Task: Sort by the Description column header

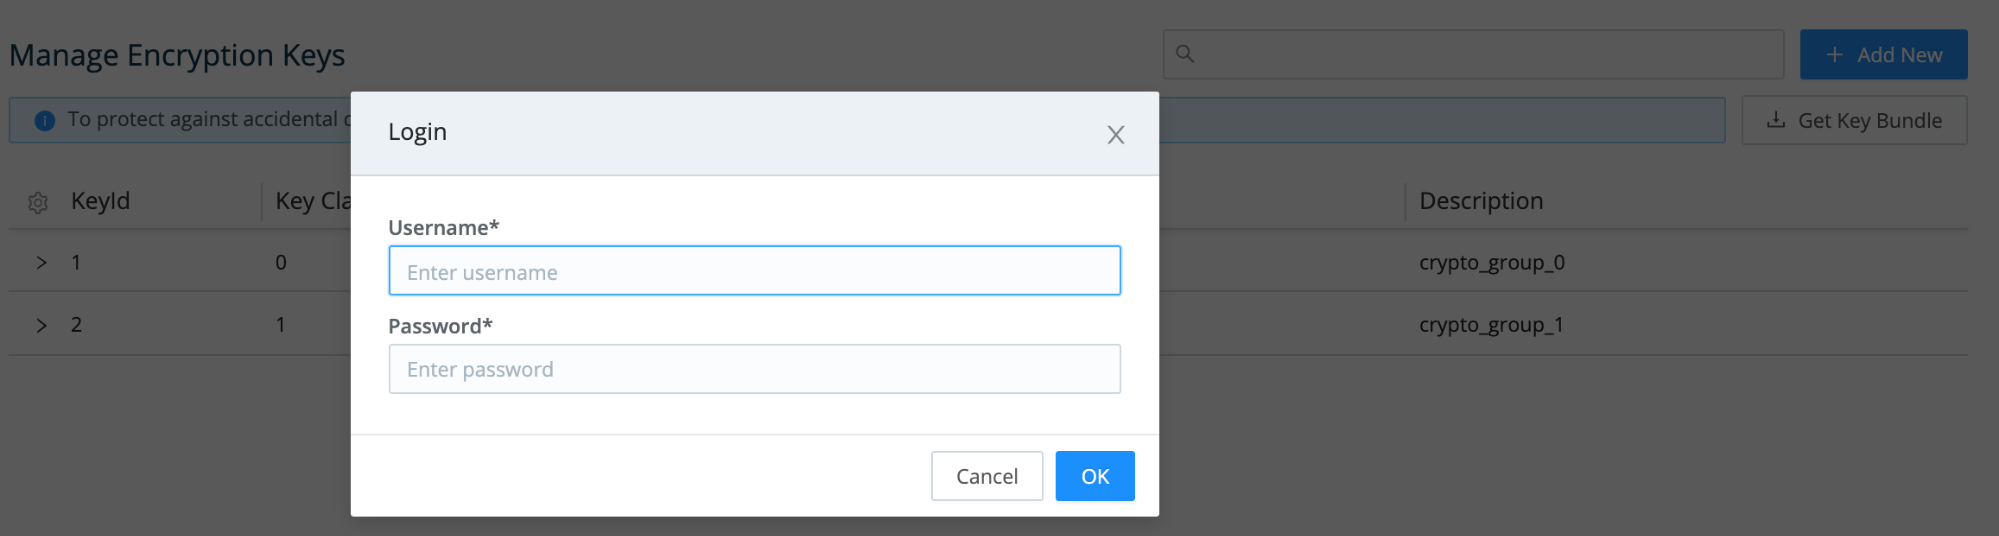Action: click(x=1481, y=201)
